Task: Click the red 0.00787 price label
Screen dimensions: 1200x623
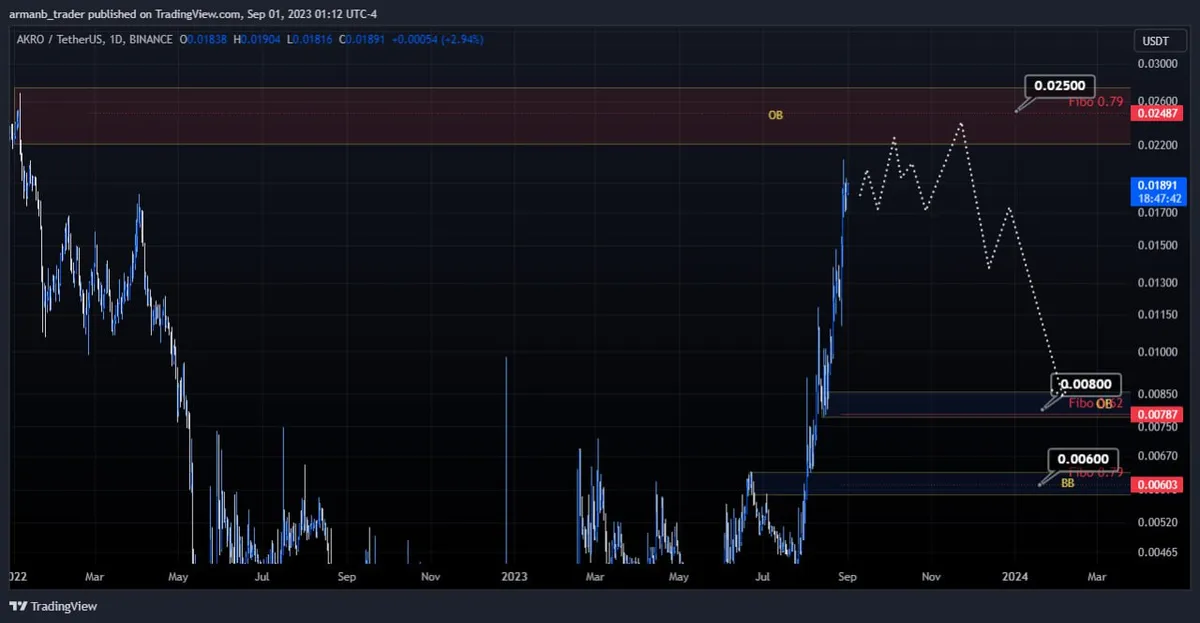Action: [x=1157, y=414]
